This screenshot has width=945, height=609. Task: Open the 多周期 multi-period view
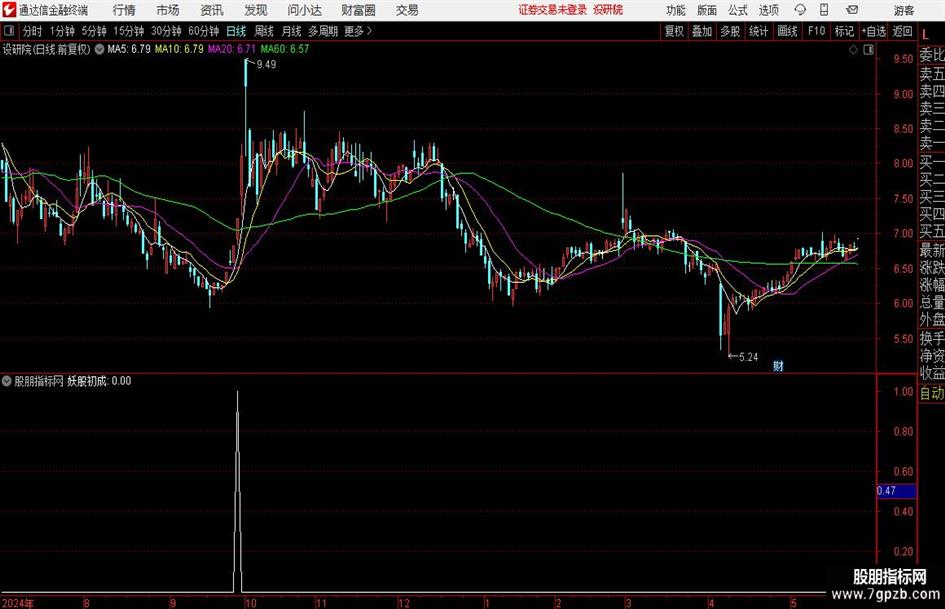click(x=323, y=31)
